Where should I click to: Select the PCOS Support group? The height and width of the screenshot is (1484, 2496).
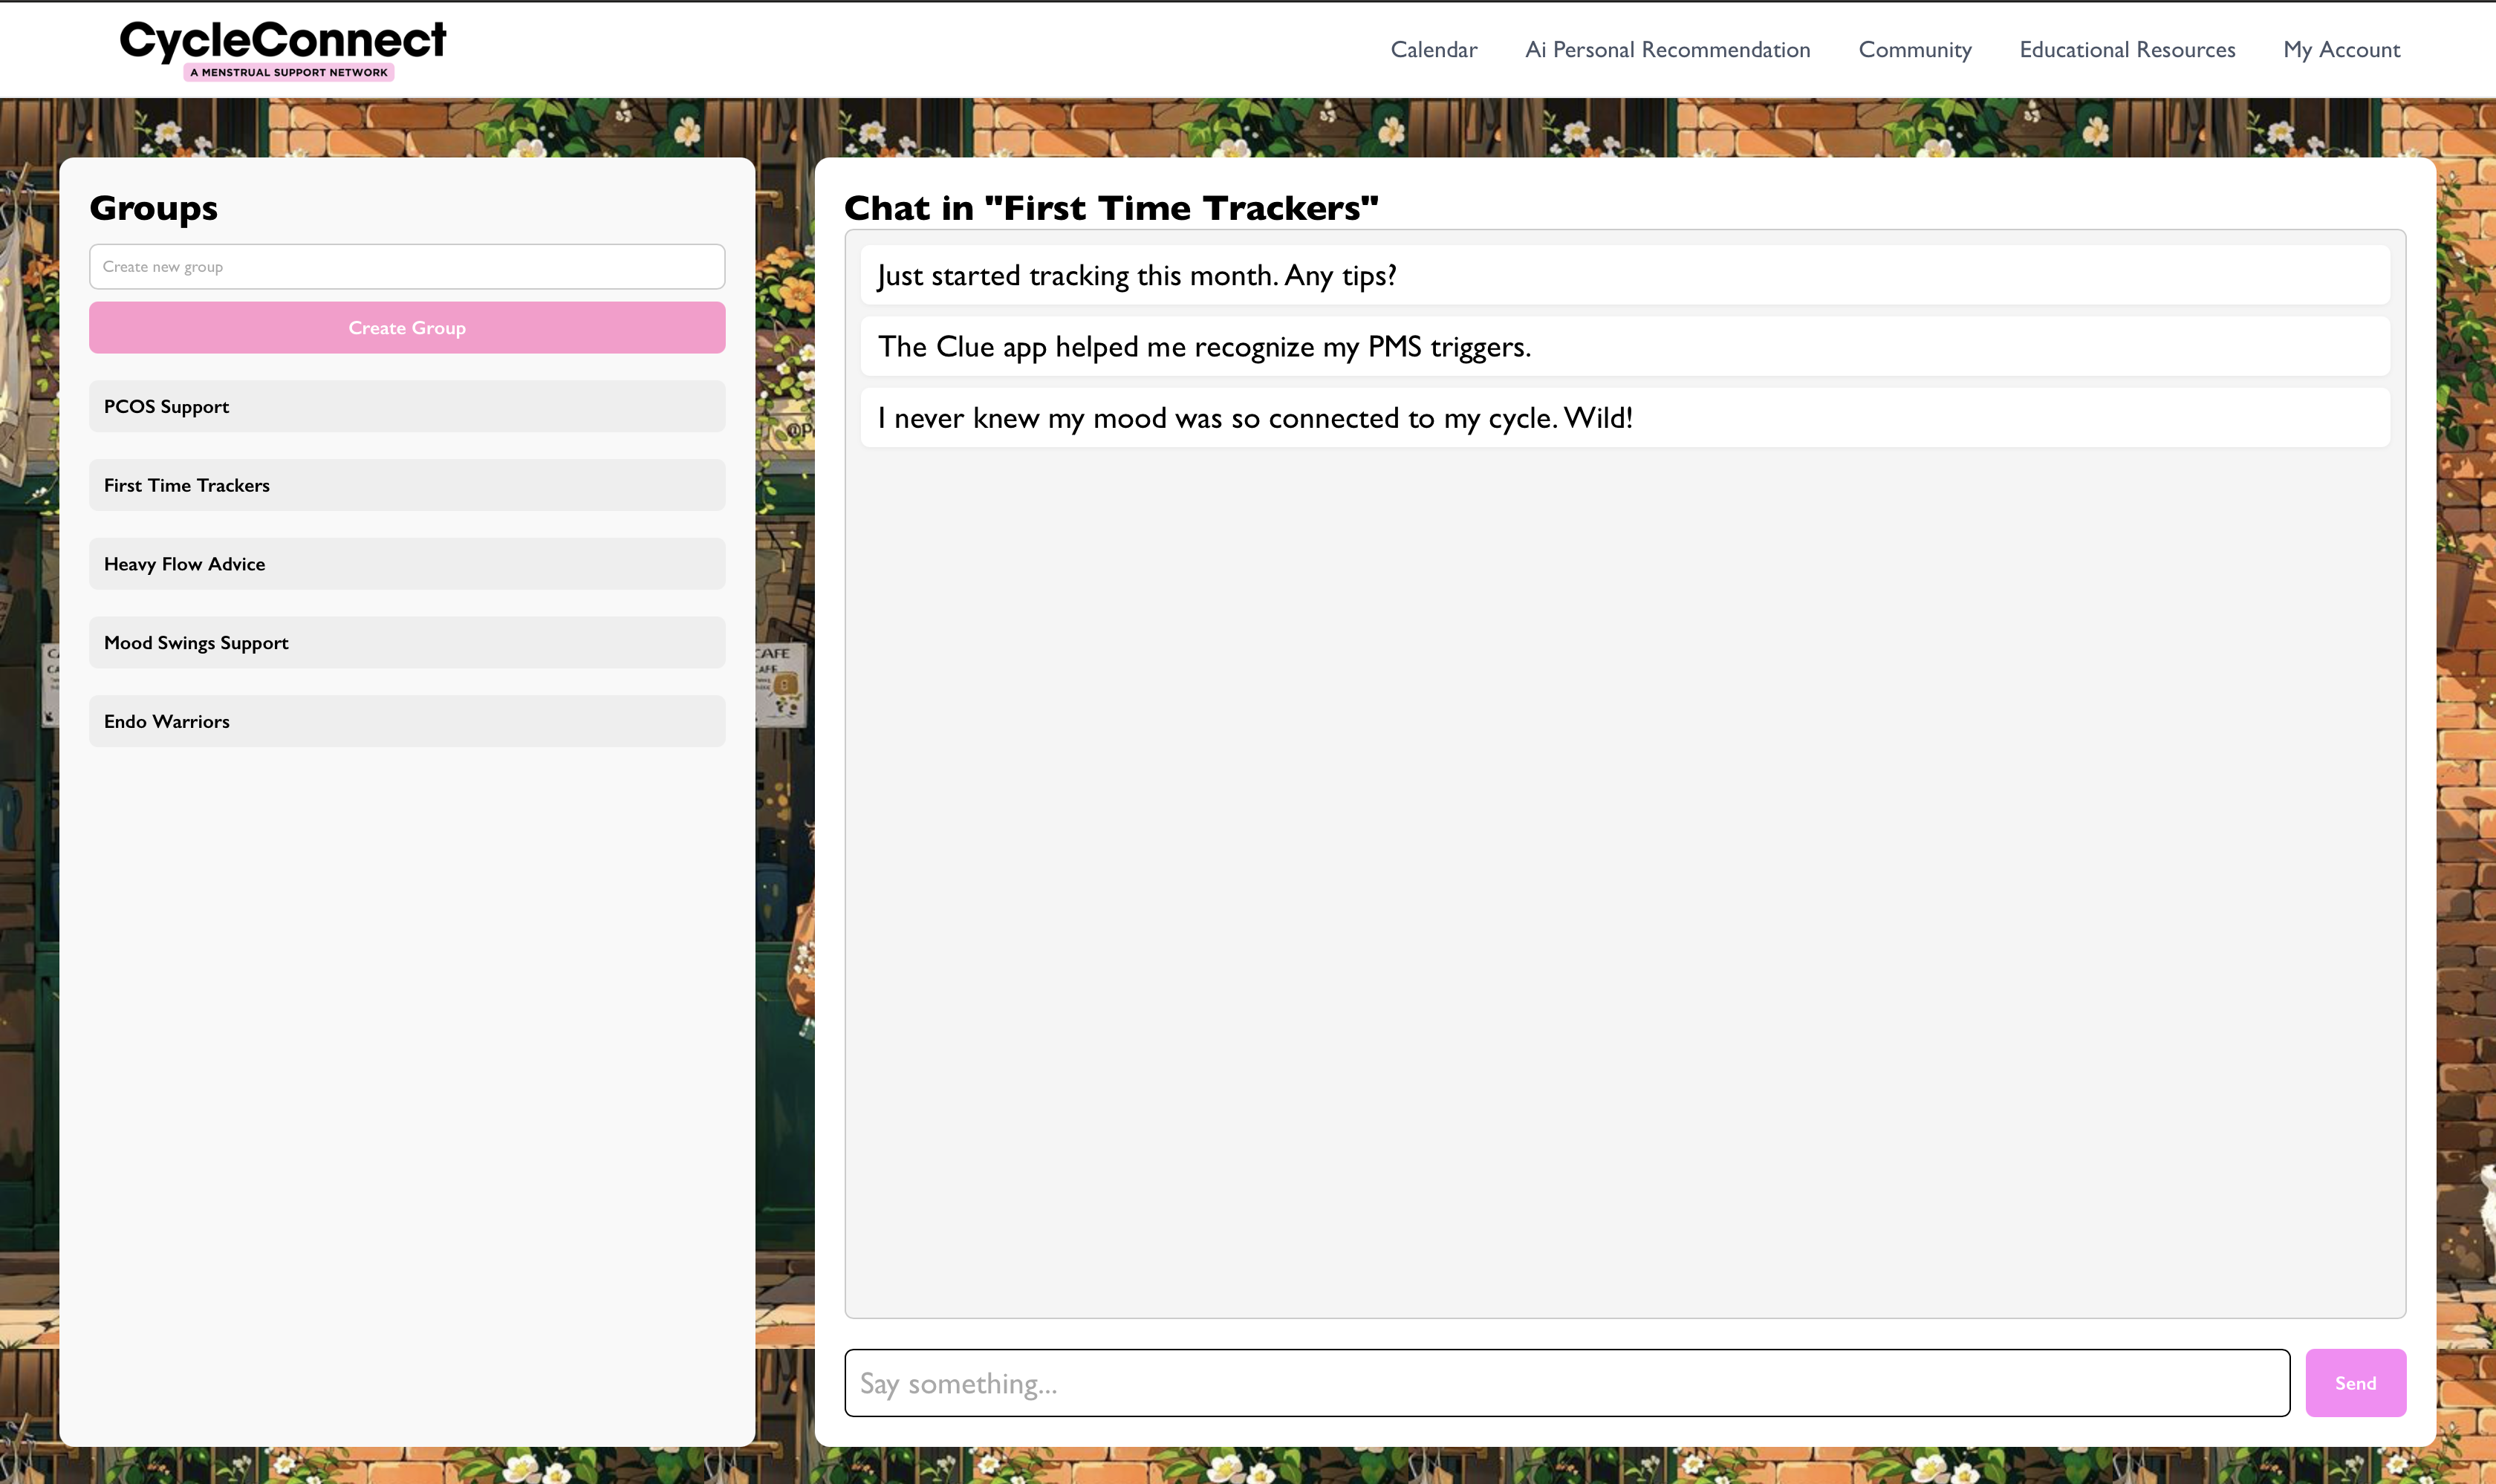coord(406,407)
